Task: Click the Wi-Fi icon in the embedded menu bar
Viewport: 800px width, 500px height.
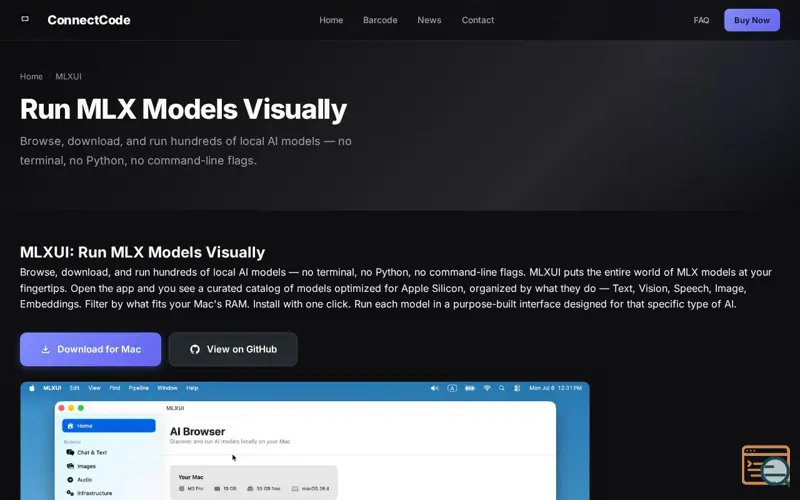Action: click(487, 388)
